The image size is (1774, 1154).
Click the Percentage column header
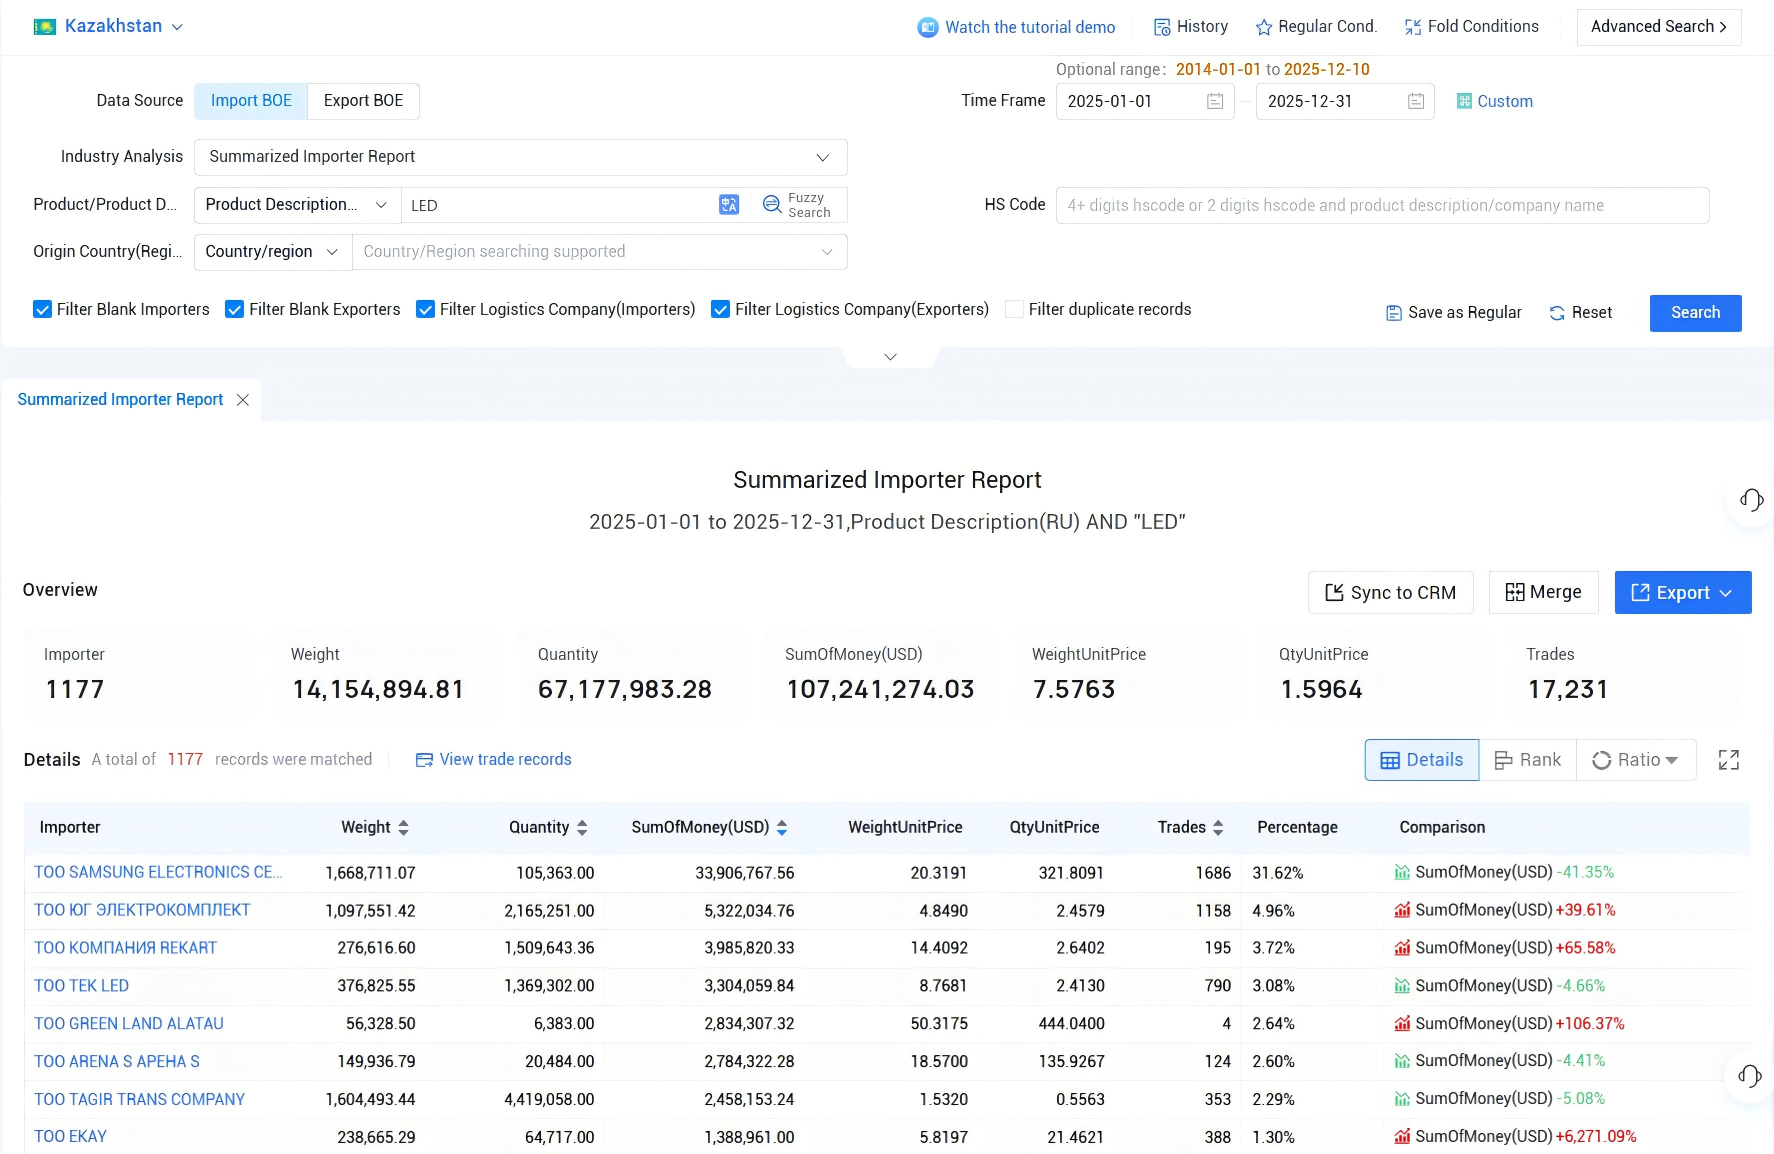pos(1297,828)
